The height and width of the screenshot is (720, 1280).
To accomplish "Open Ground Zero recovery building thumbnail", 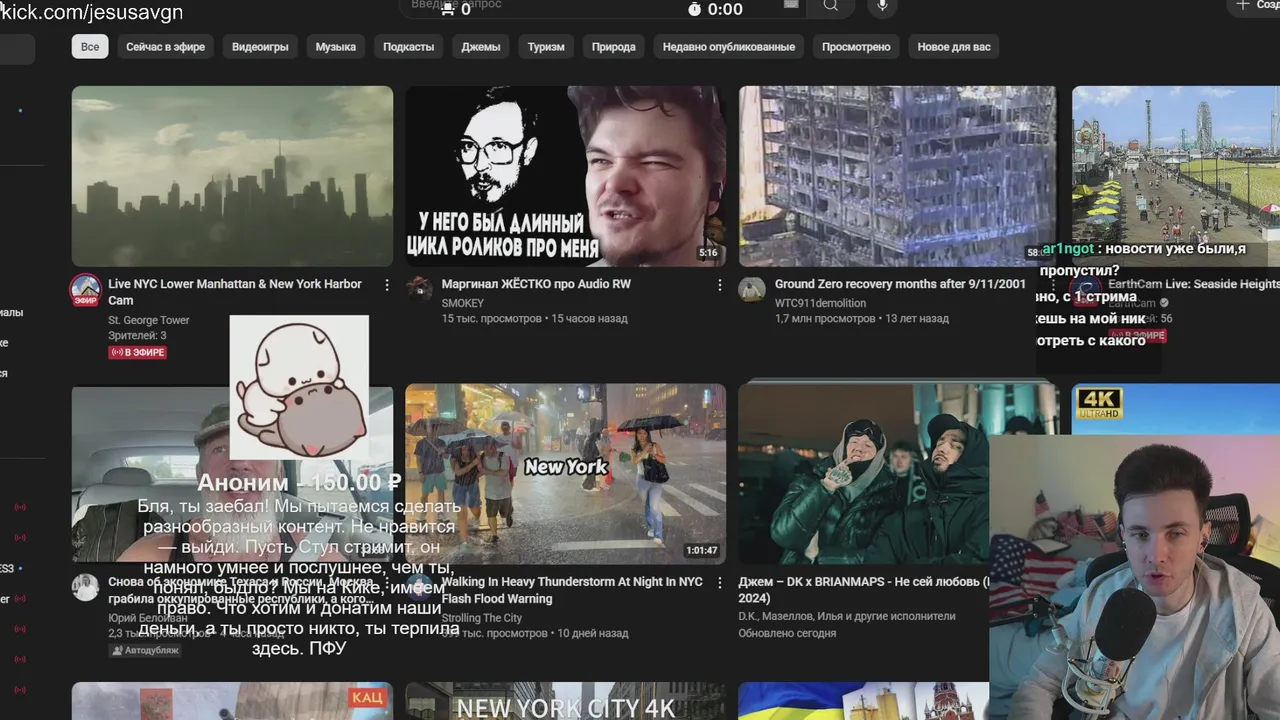I will point(897,176).
